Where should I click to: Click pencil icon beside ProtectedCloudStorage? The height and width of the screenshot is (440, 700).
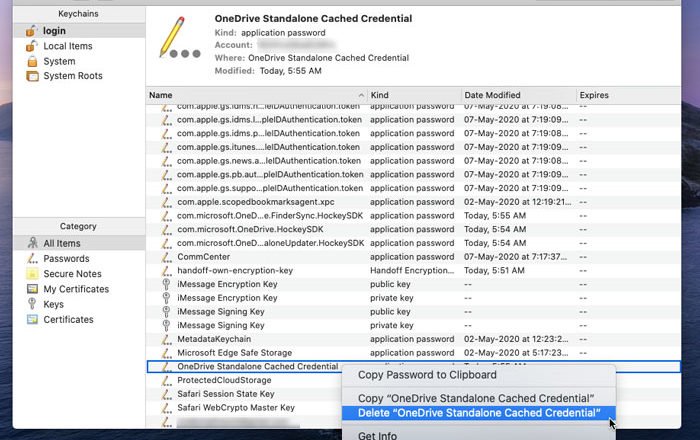click(x=167, y=381)
